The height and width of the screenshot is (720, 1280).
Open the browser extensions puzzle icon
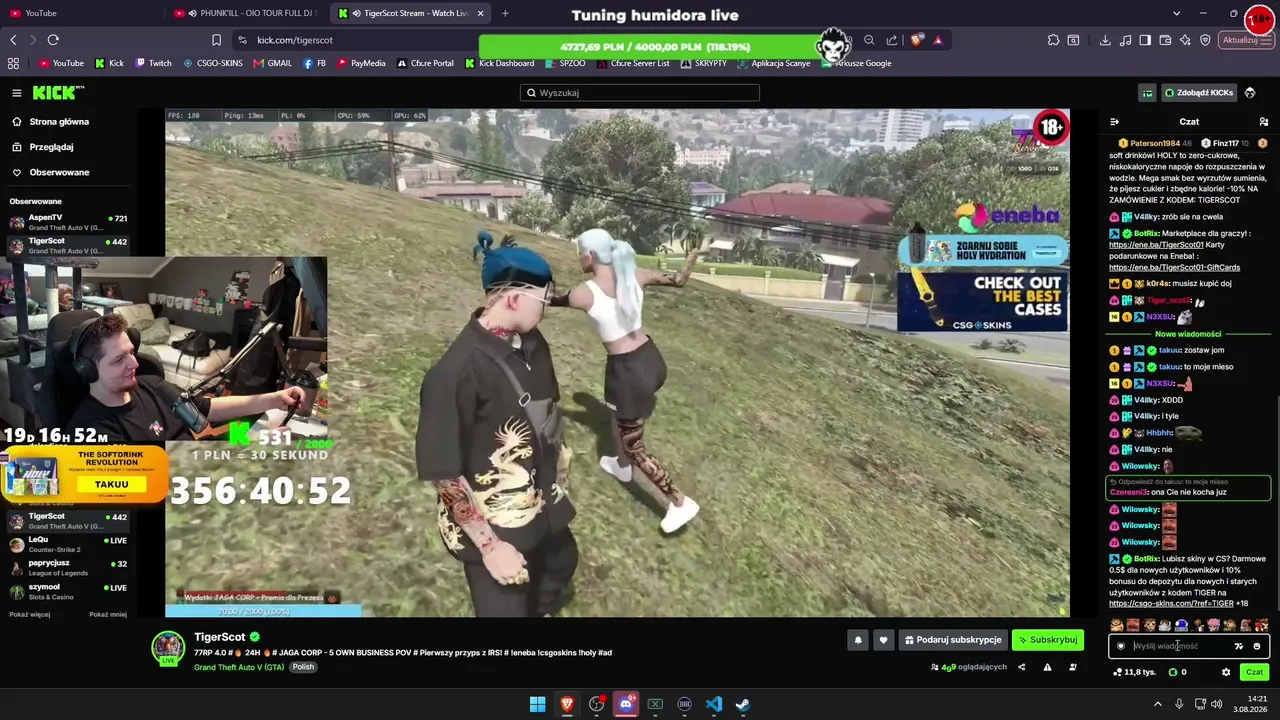point(1054,40)
